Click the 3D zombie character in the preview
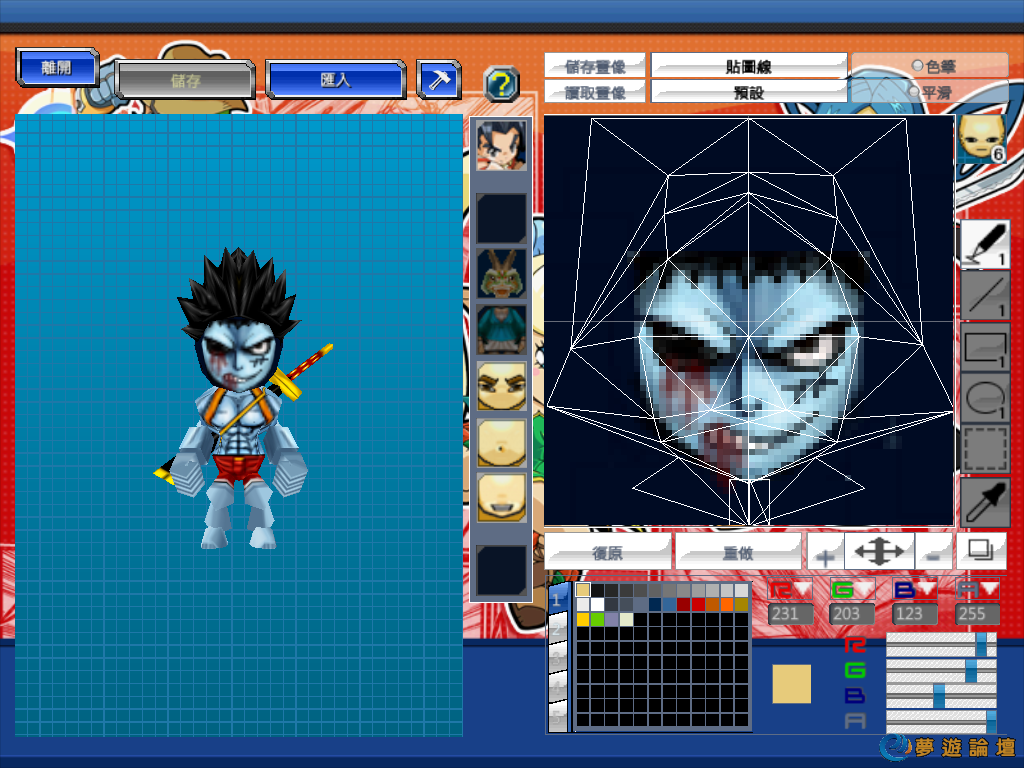Viewport: 1024px width, 768px height. click(241, 400)
